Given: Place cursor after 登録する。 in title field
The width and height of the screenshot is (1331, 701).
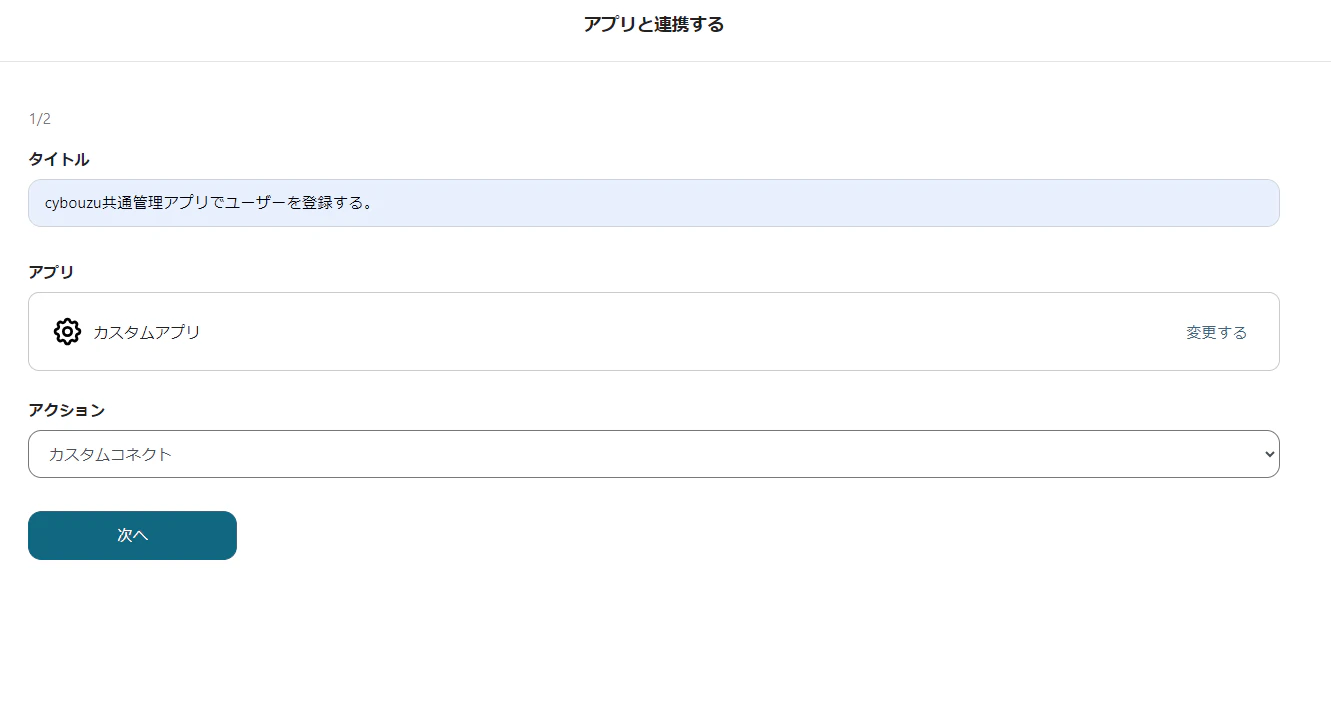Looking at the screenshot, I should click(x=374, y=203).
